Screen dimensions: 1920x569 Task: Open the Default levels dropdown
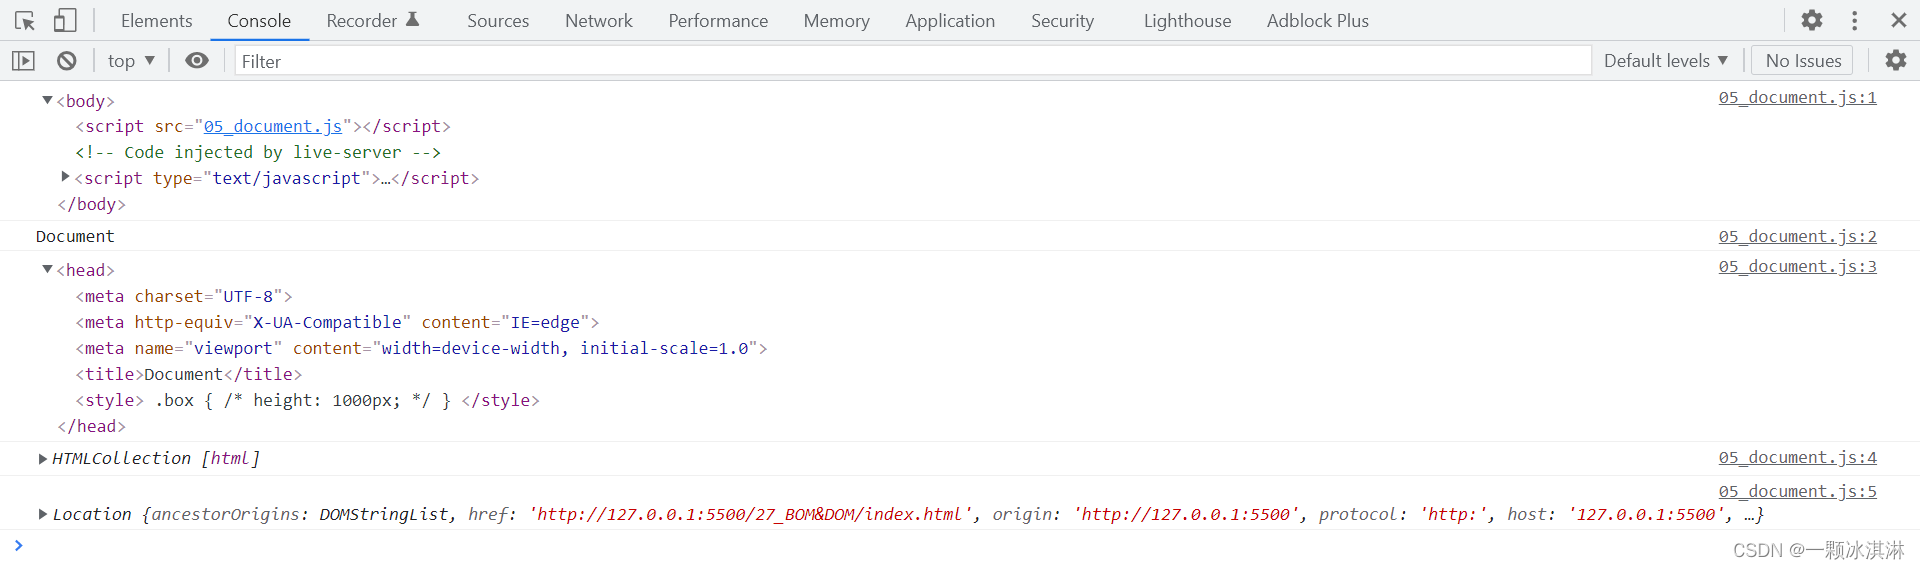[1666, 61]
